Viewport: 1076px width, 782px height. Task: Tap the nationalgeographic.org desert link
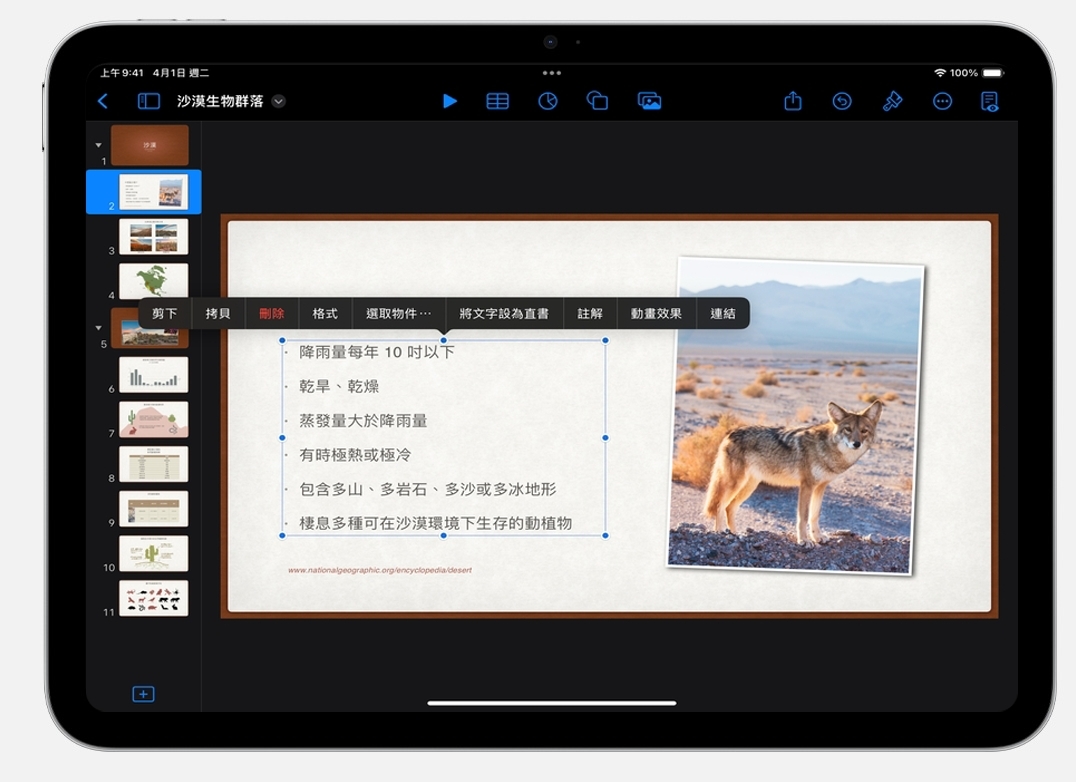tap(380, 570)
